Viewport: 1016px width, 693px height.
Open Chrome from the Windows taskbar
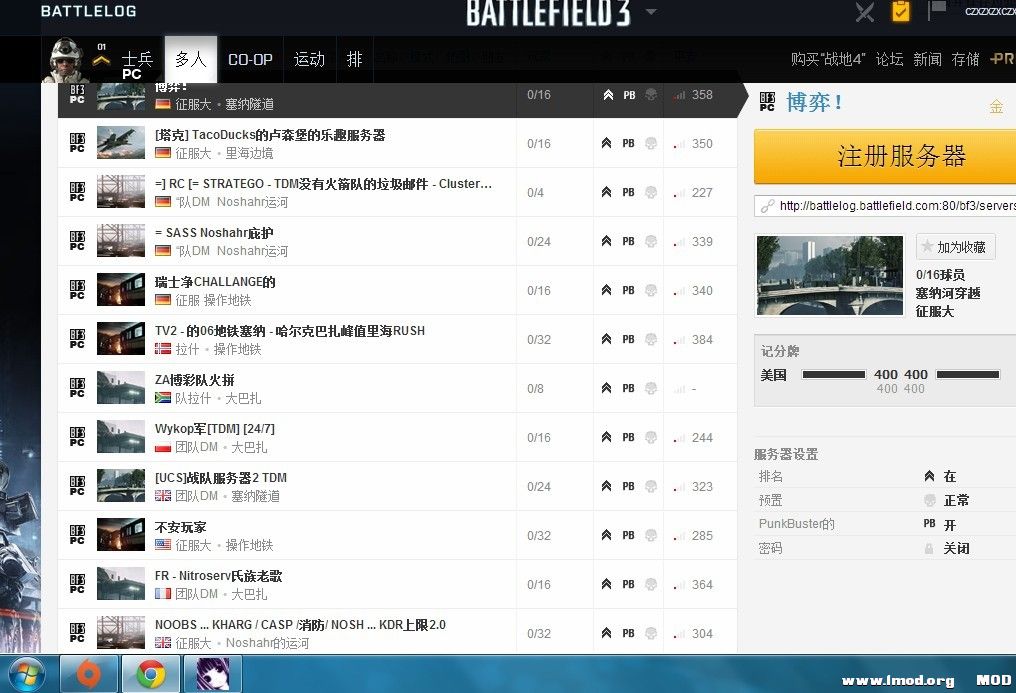pos(151,674)
